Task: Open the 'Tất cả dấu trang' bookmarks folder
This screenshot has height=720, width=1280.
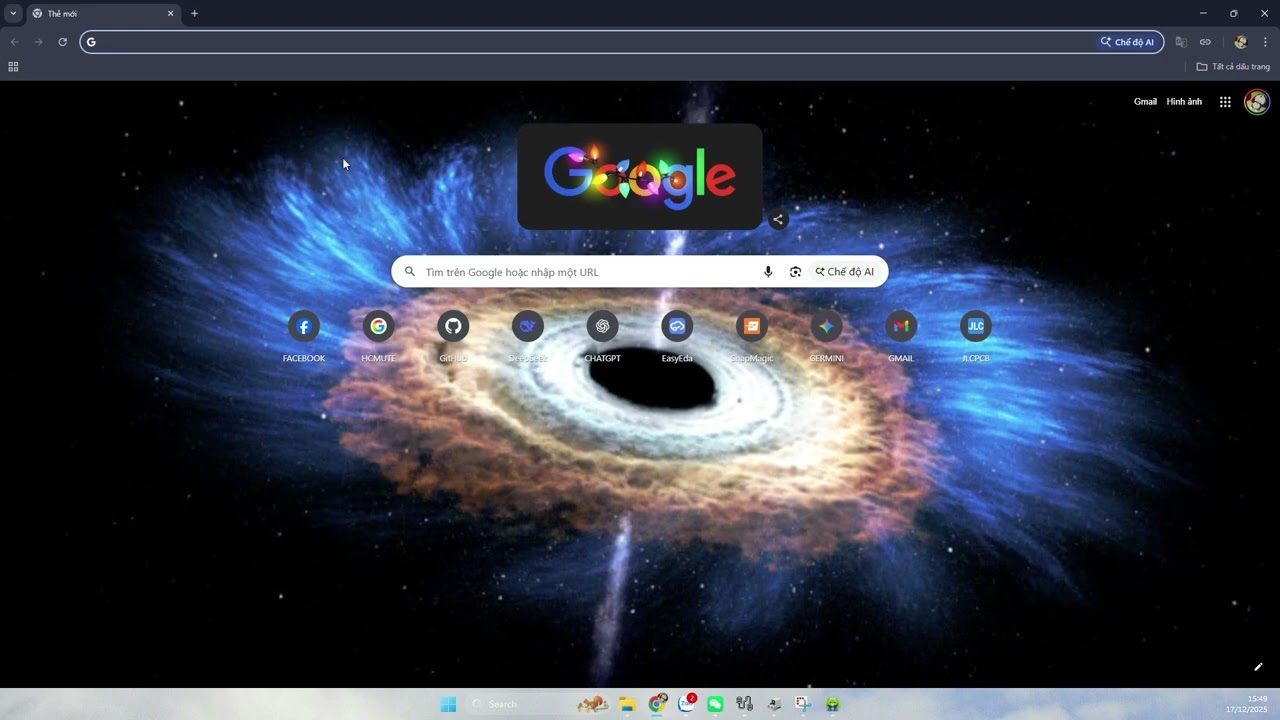Action: [1233, 67]
